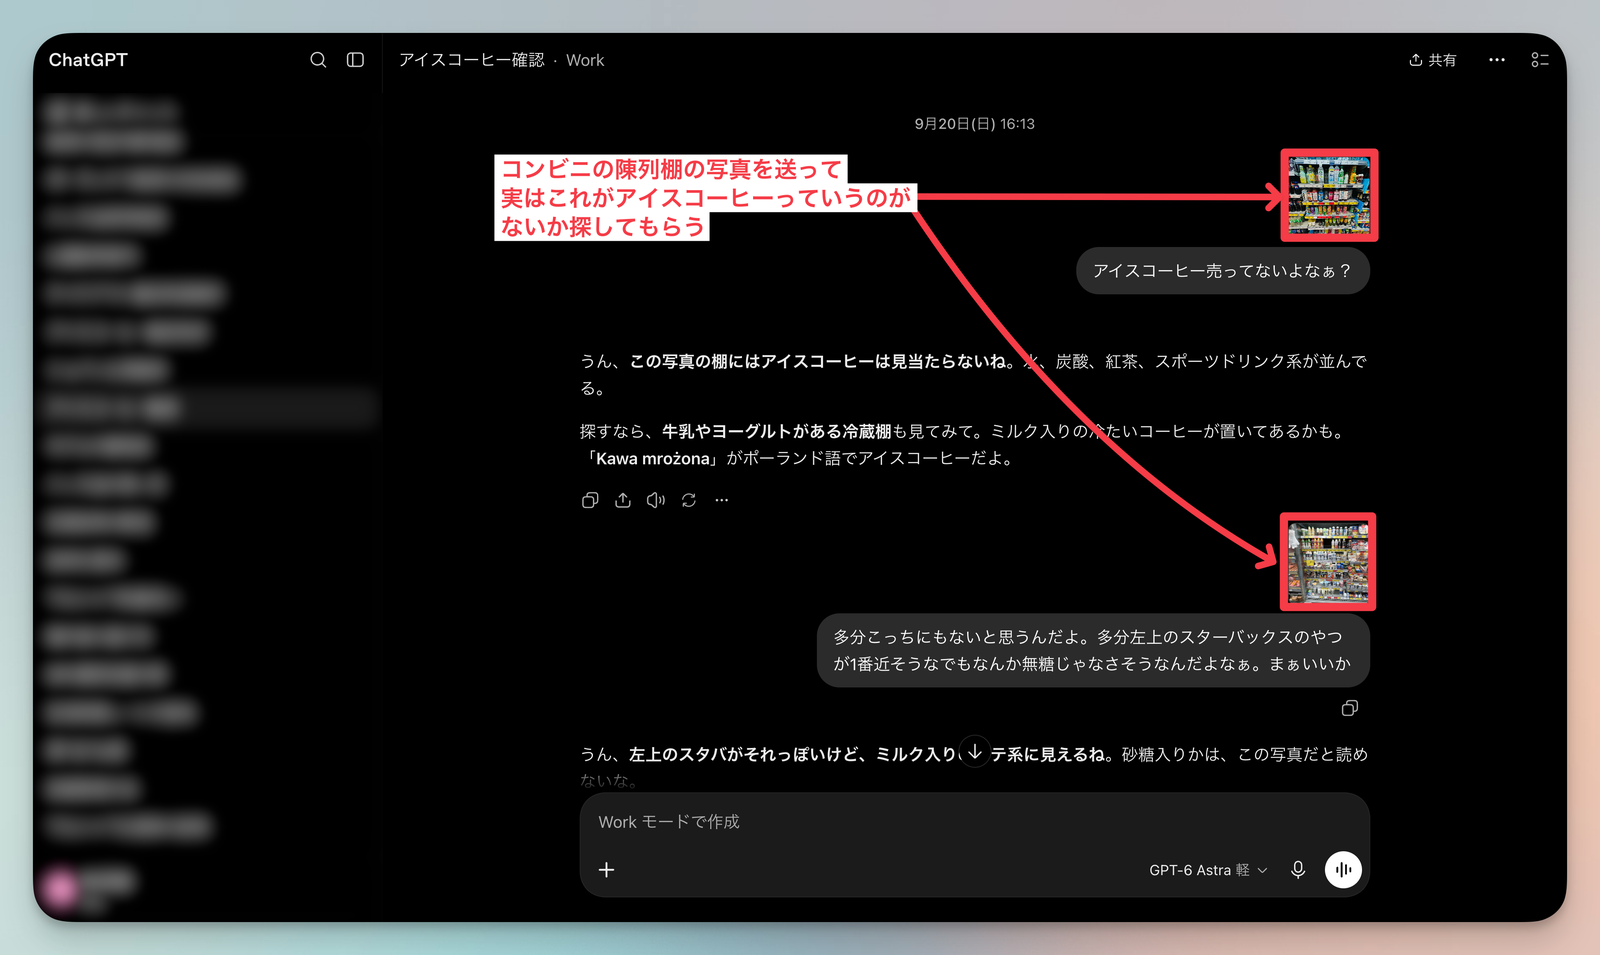Open the checklist panel icon at top right
1600x955 pixels.
[1540, 60]
